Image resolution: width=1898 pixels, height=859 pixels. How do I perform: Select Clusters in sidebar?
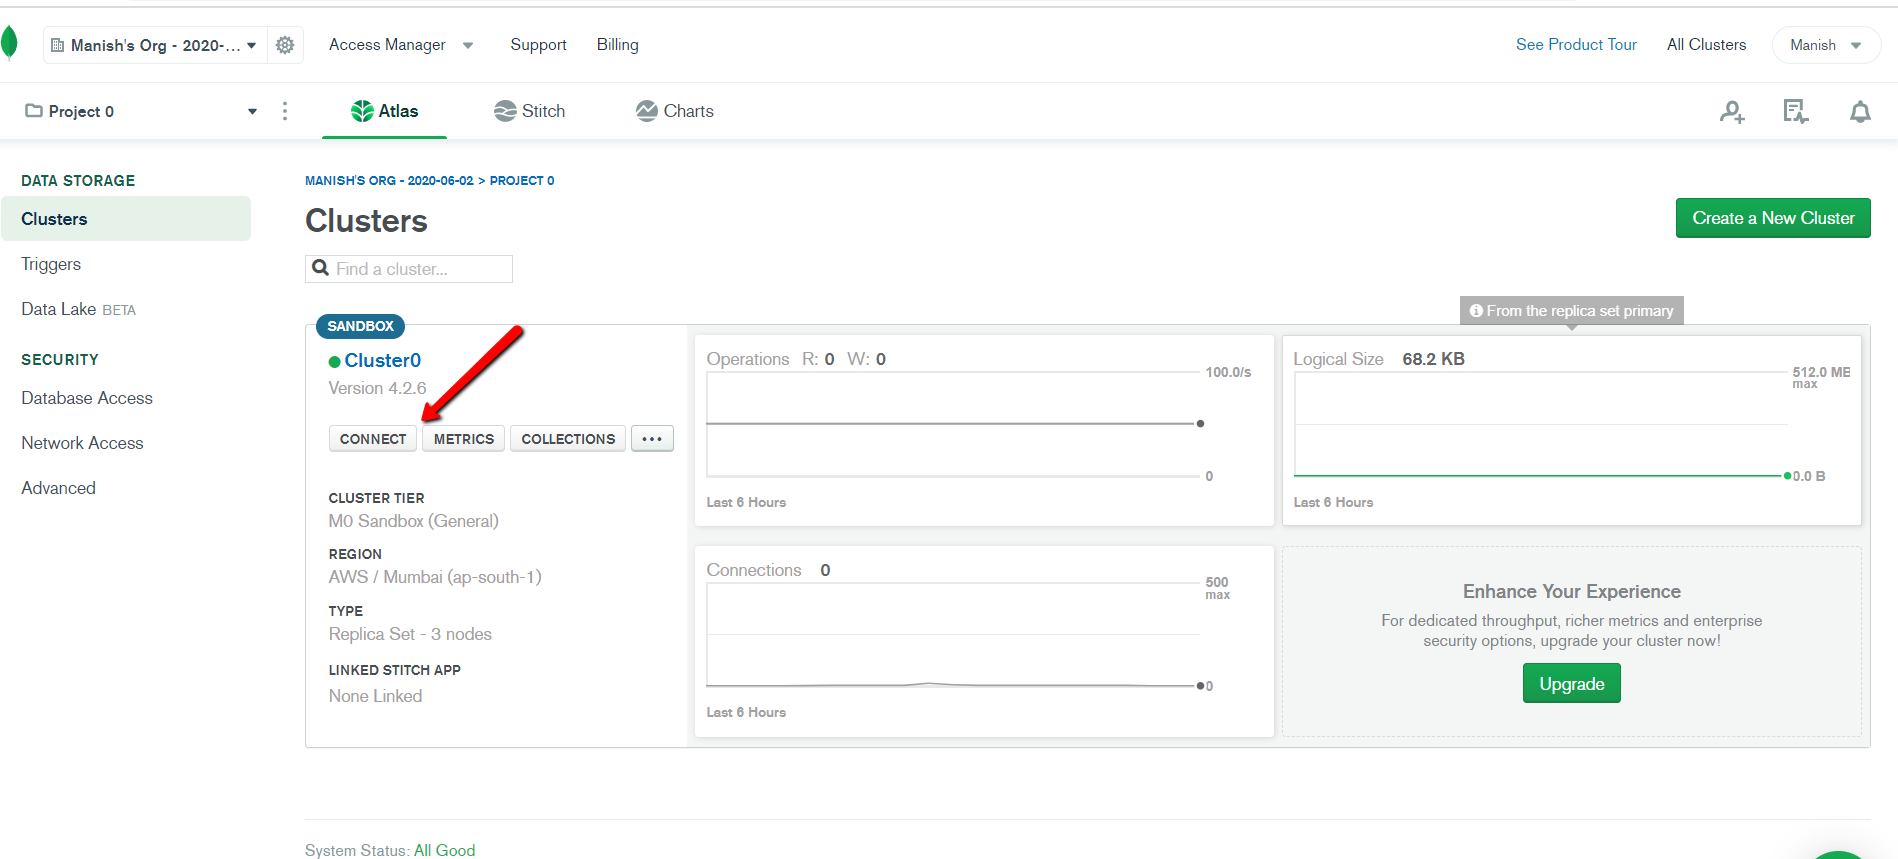(x=126, y=219)
